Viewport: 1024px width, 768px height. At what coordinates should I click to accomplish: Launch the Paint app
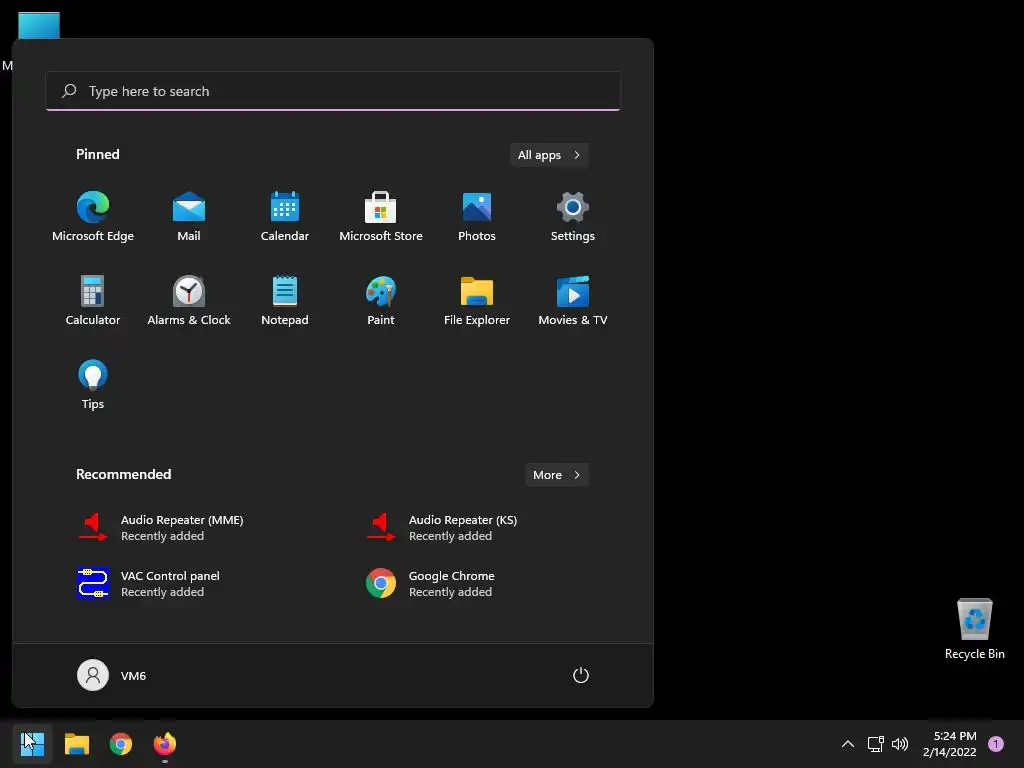pos(381,300)
